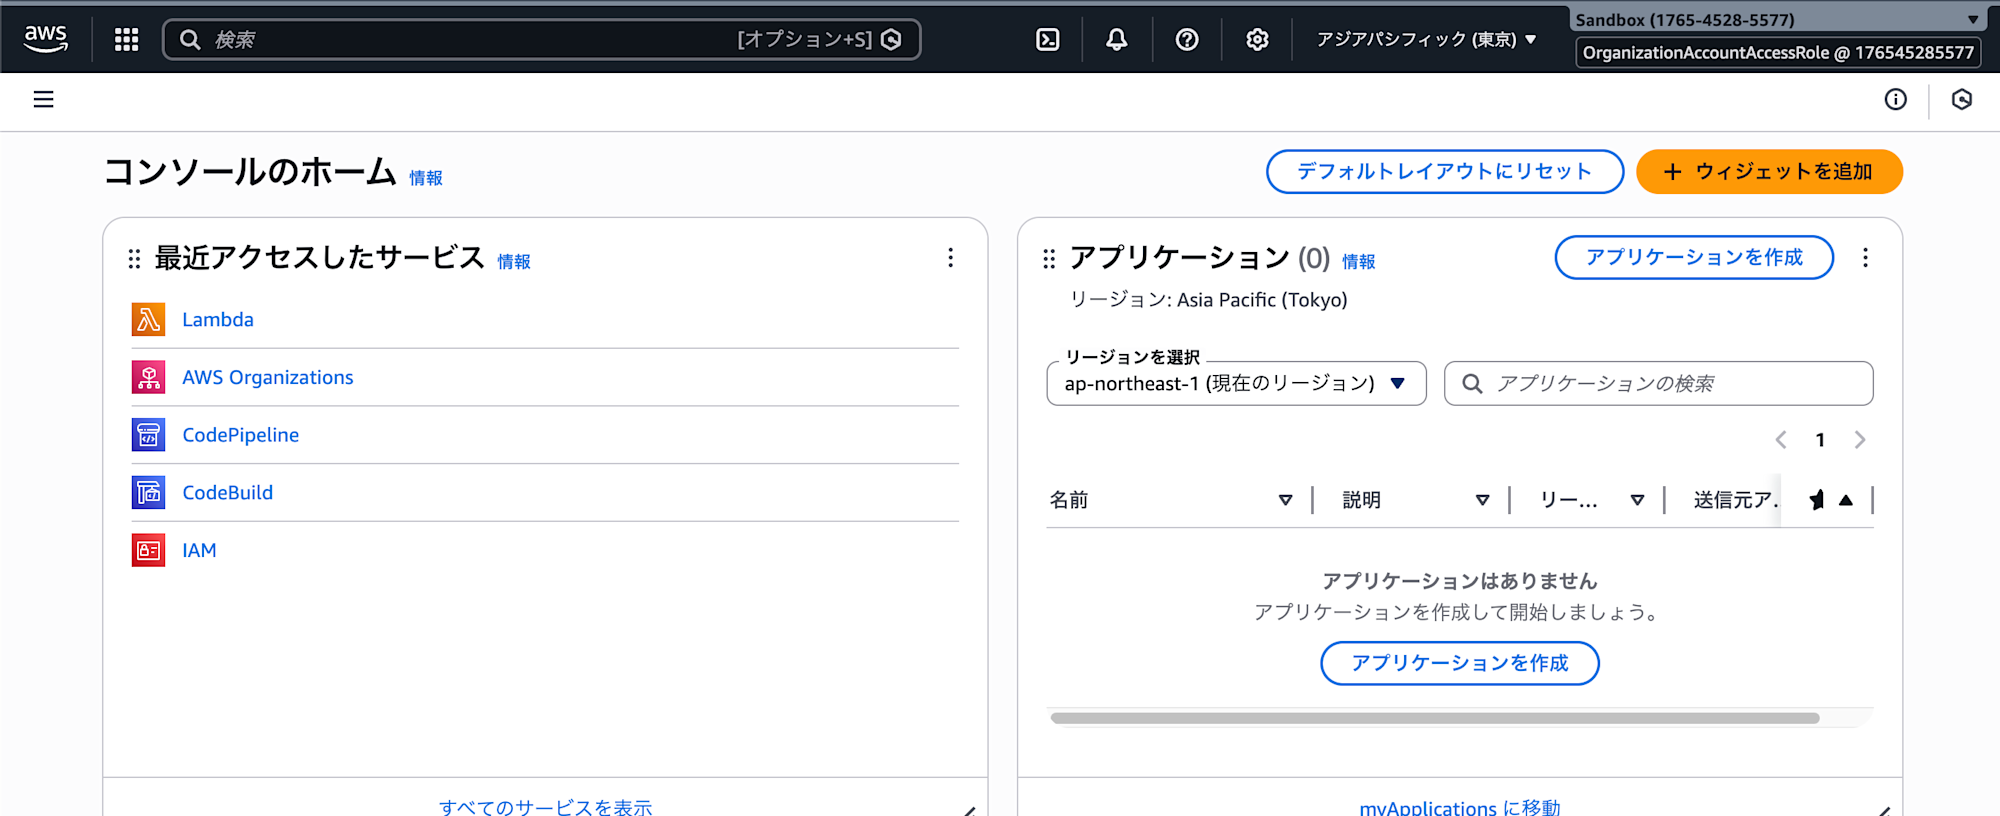Go to the previous applications page

(1781, 440)
